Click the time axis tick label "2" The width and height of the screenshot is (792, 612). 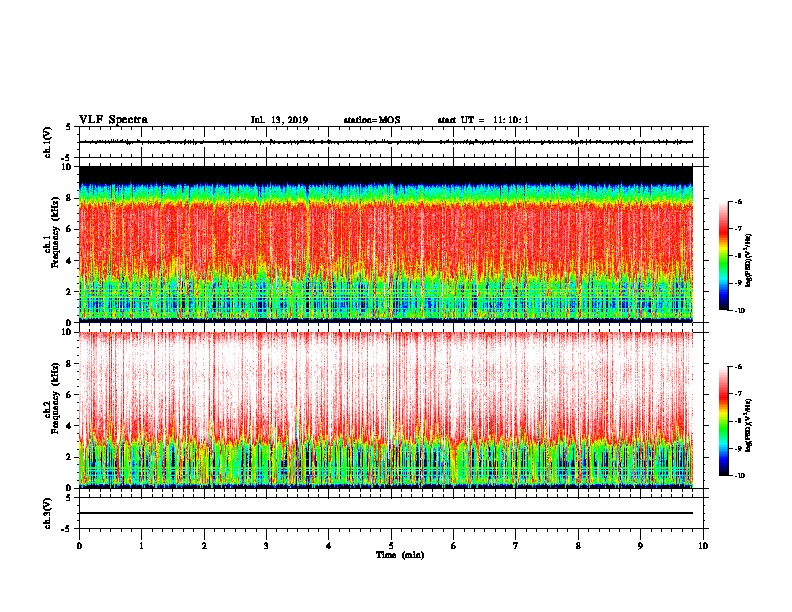click(x=204, y=546)
